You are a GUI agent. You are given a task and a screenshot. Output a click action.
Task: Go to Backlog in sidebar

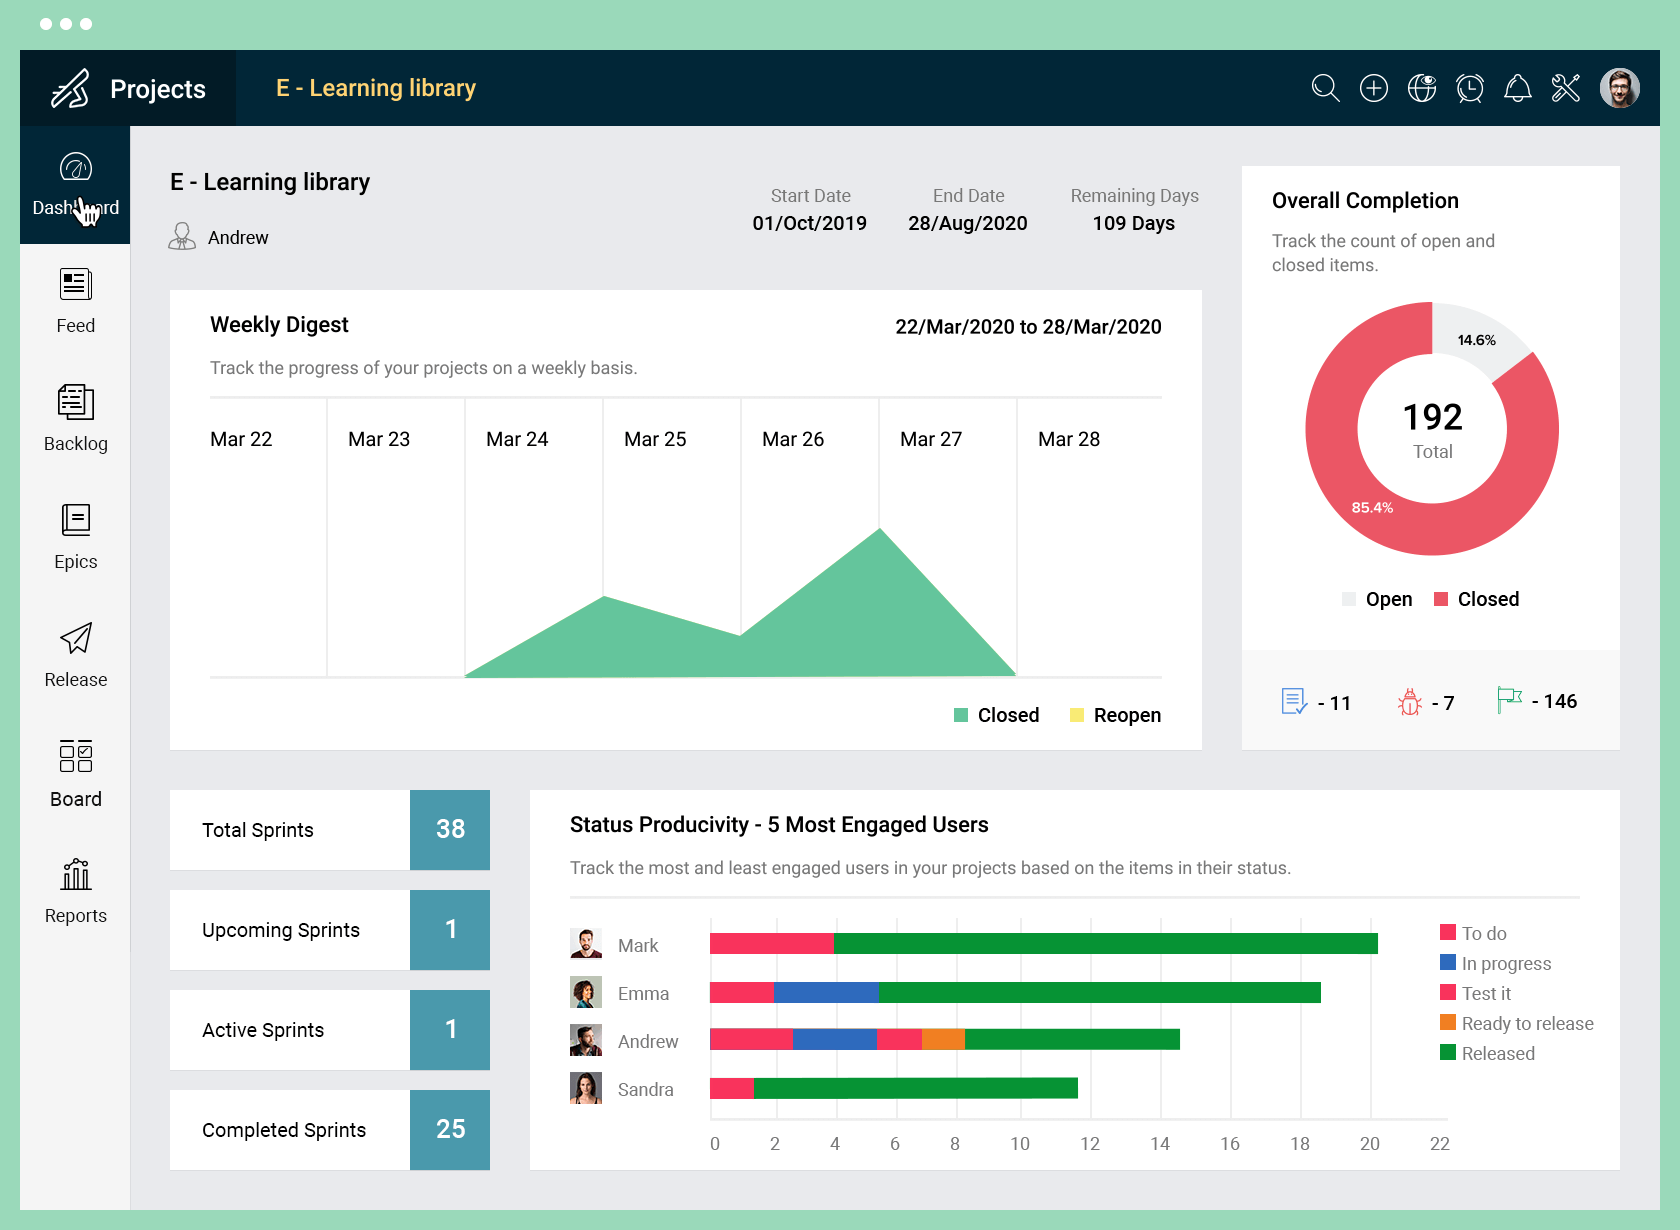point(75,419)
